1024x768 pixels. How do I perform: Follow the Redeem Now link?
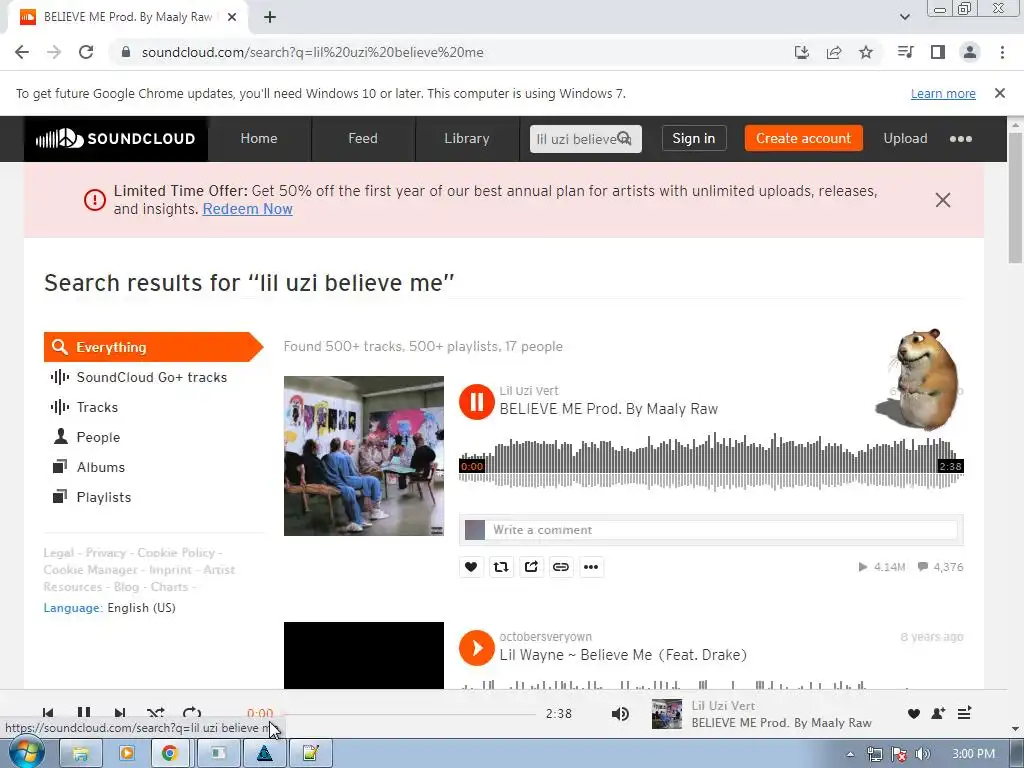(x=248, y=209)
